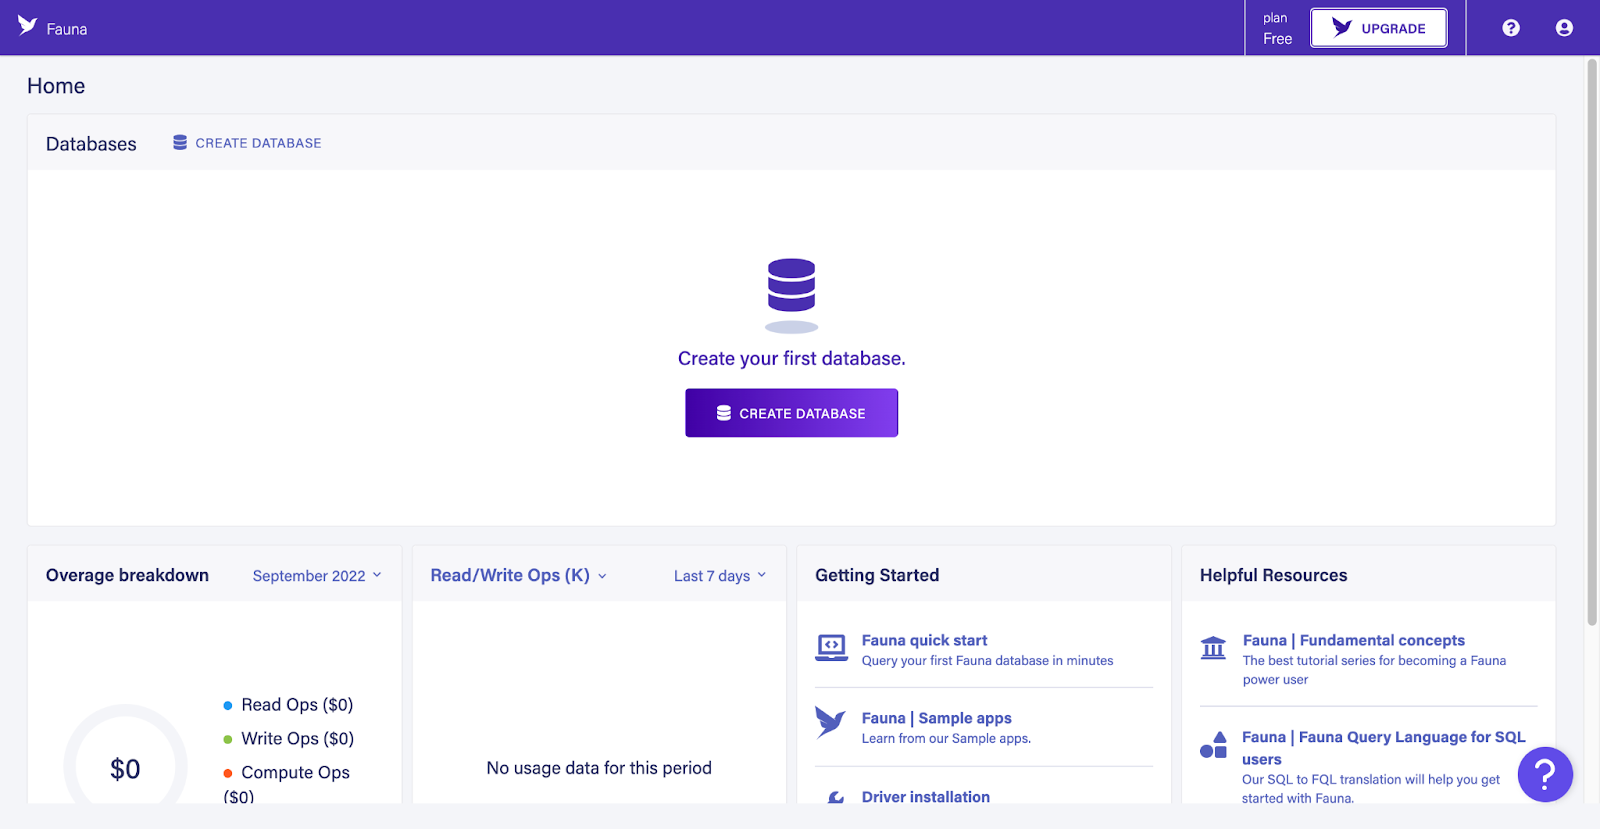Open the user account profile icon
1600x829 pixels.
1564,28
